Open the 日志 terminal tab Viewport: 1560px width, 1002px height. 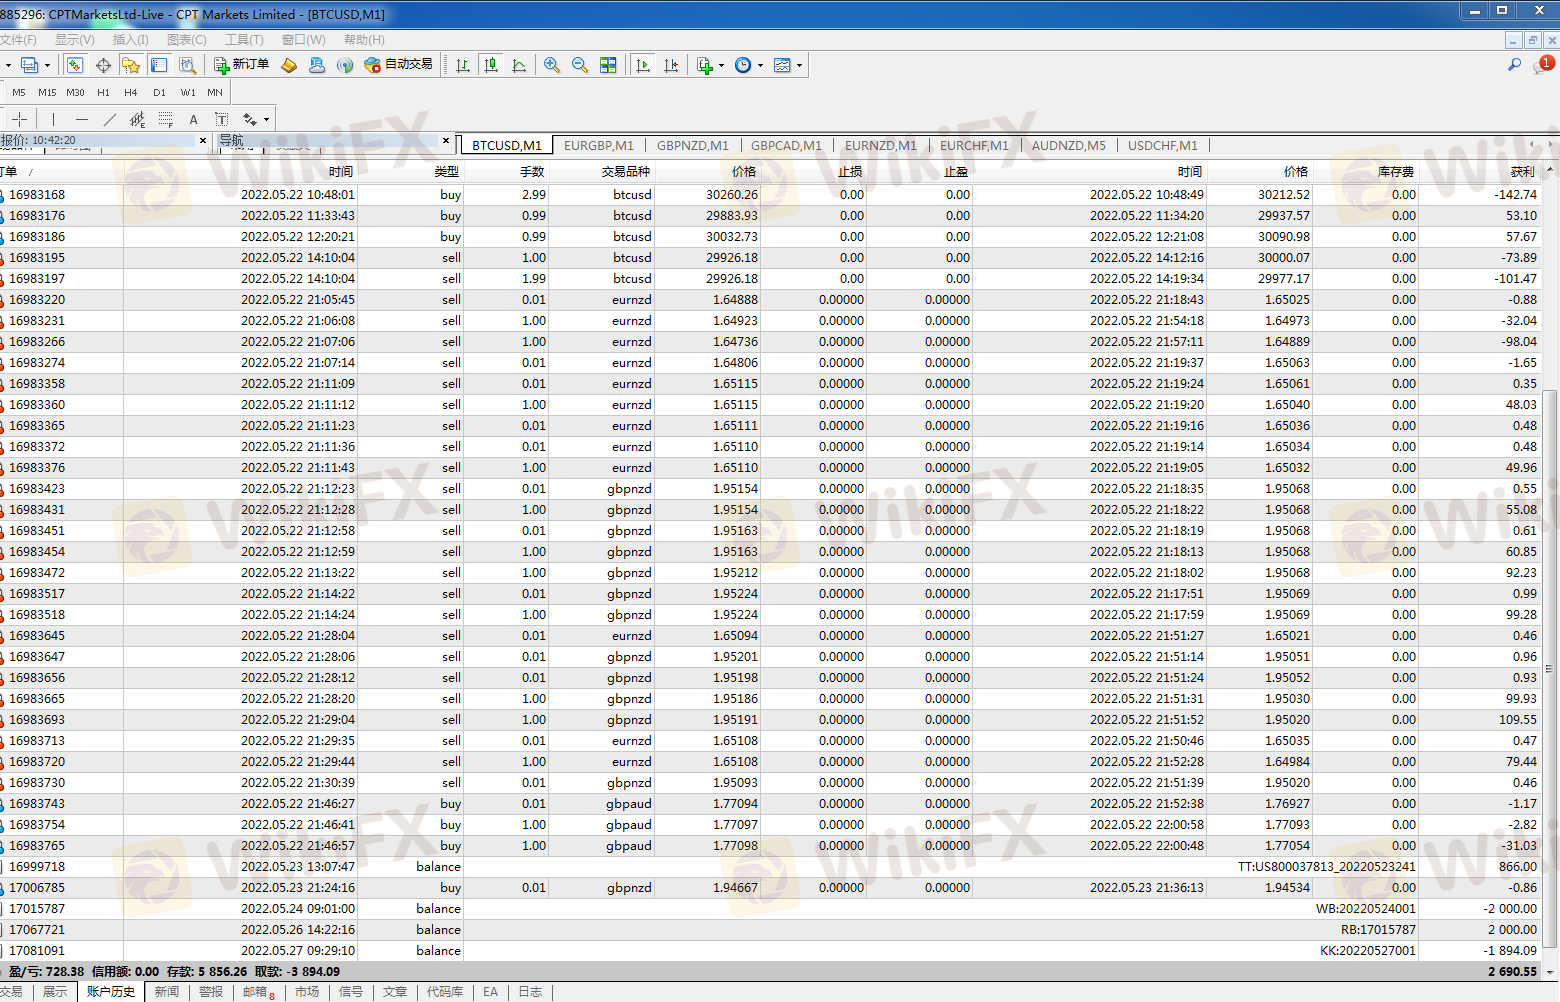(x=530, y=992)
